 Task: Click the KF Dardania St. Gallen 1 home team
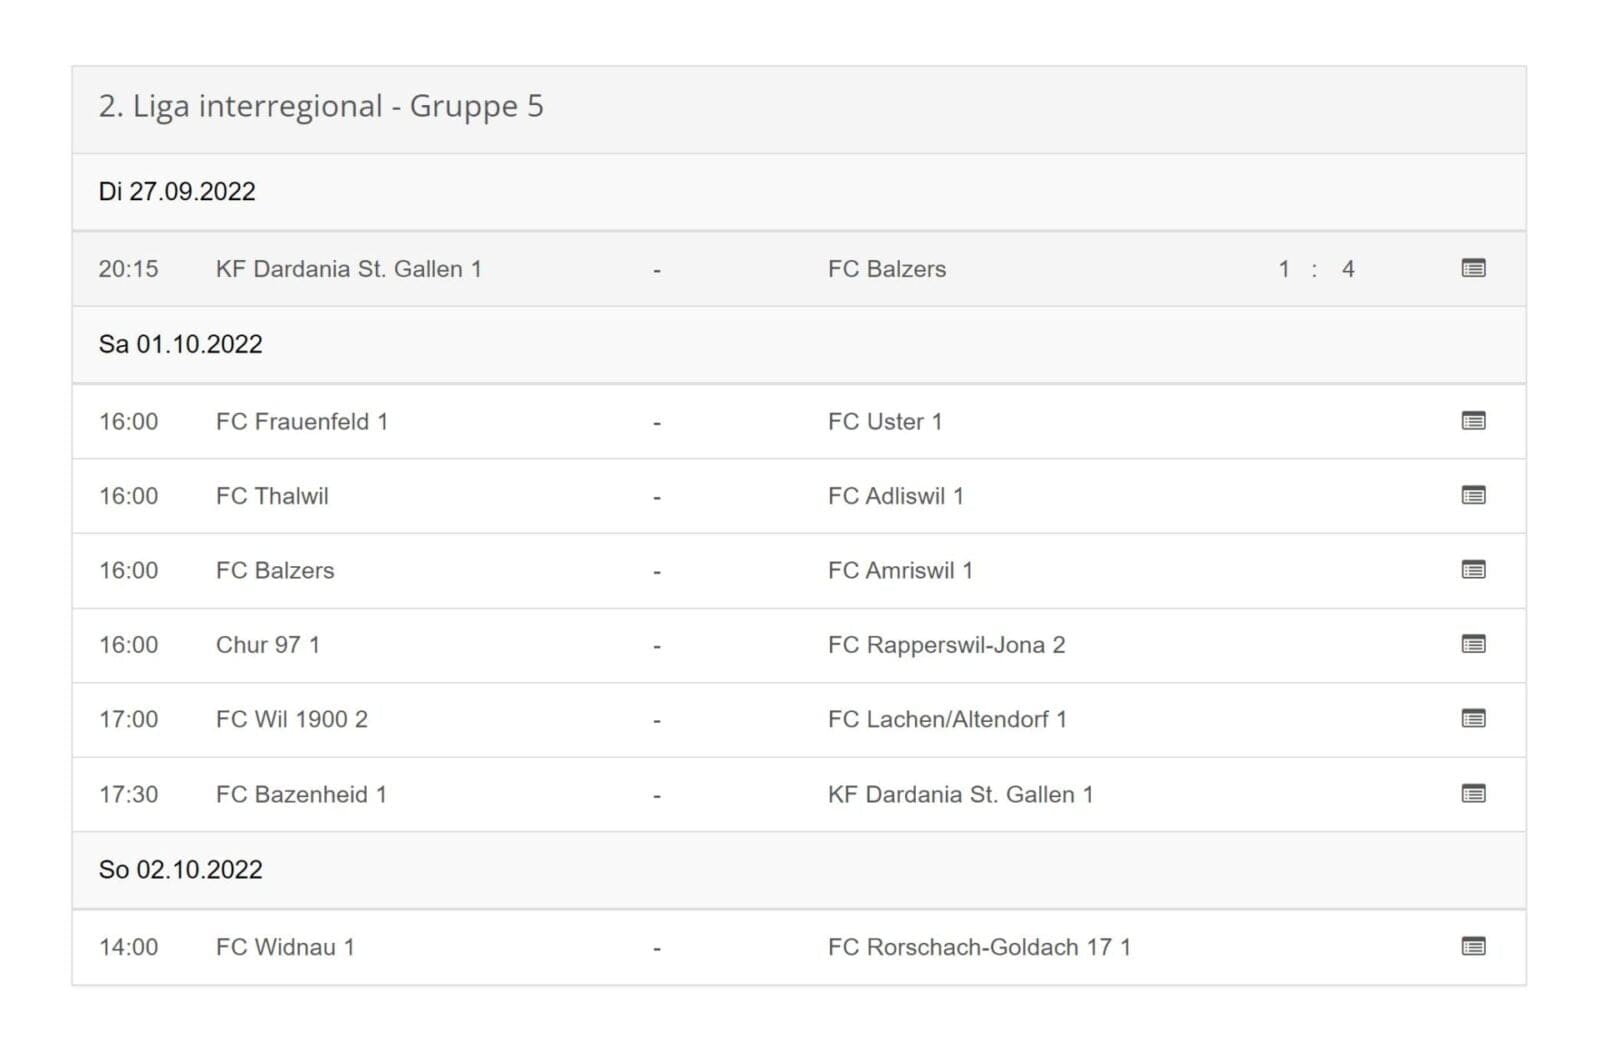coord(349,269)
